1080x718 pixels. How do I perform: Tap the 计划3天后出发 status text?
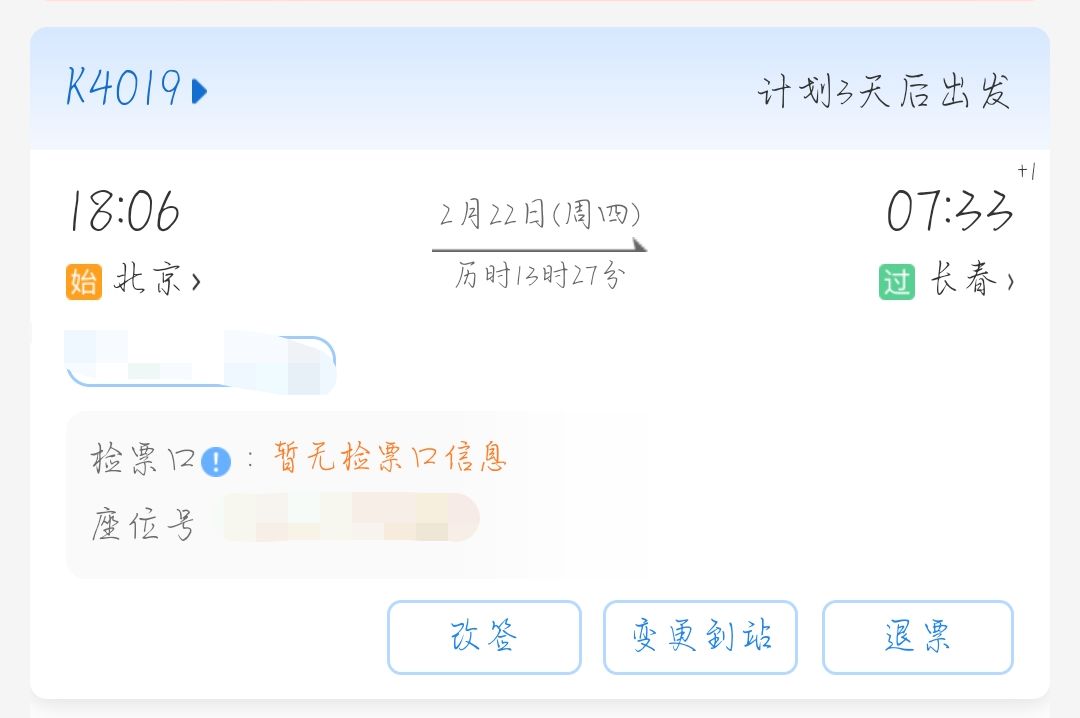(884, 92)
